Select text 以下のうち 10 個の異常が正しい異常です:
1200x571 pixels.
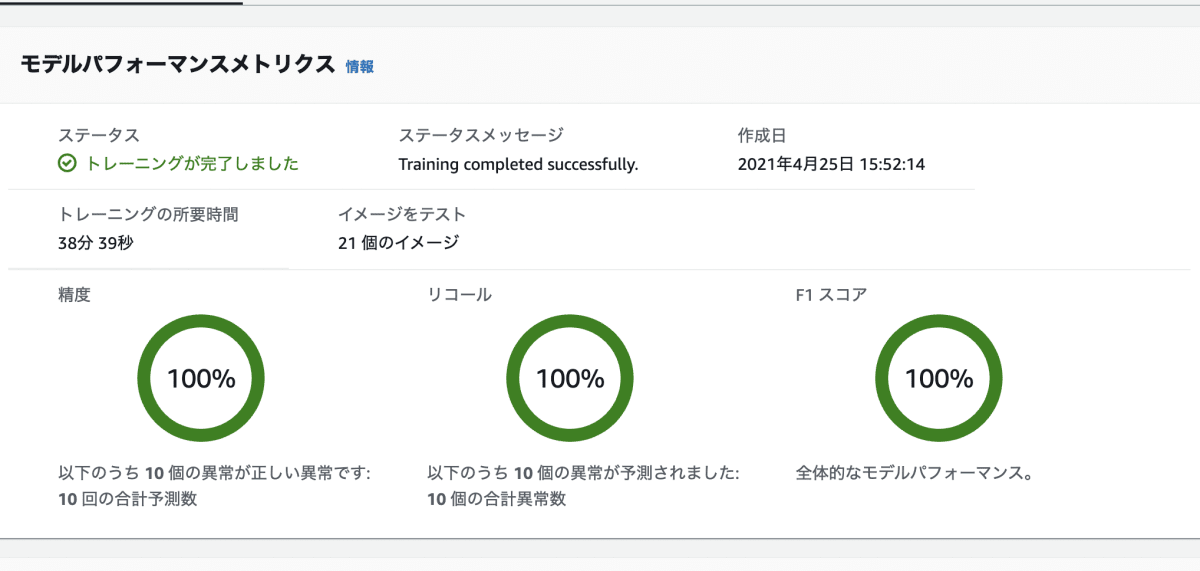click(x=214, y=472)
